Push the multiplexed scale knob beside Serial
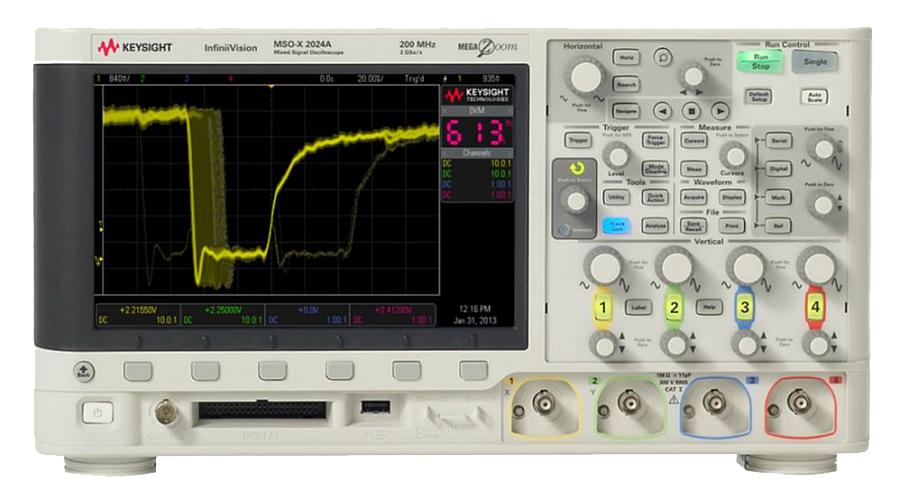This screenshot has height=499, width=900. tap(824, 149)
